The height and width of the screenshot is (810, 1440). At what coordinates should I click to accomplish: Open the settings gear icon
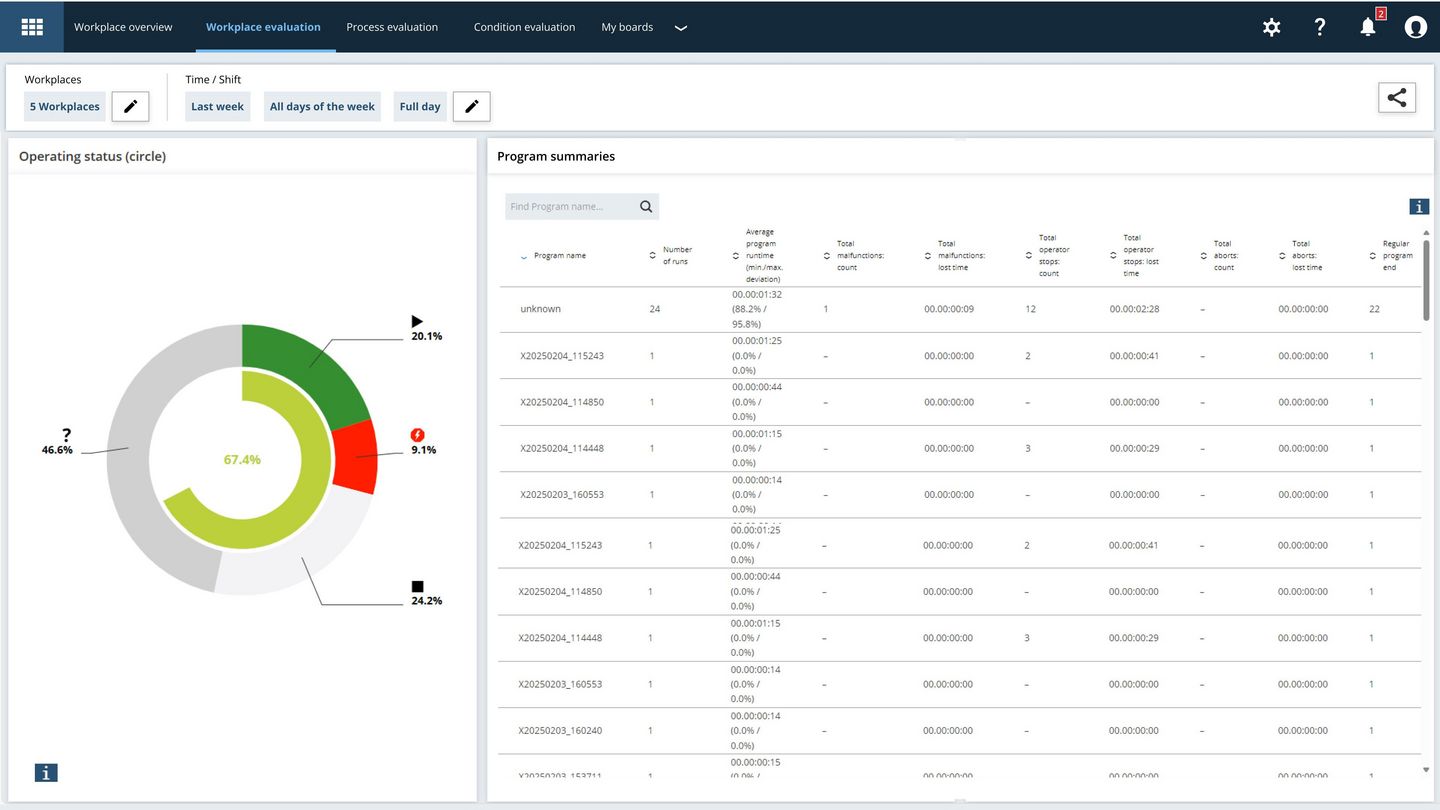(1271, 27)
